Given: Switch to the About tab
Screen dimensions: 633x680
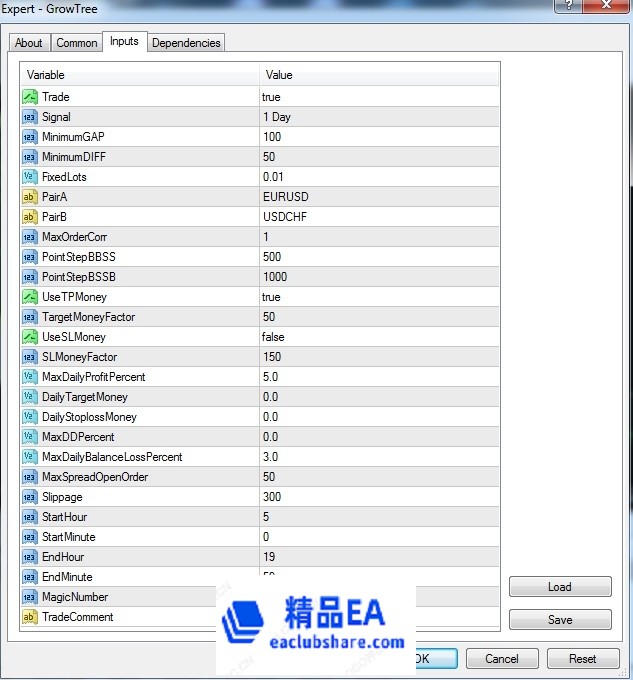Looking at the screenshot, I should click(x=29, y=43).
